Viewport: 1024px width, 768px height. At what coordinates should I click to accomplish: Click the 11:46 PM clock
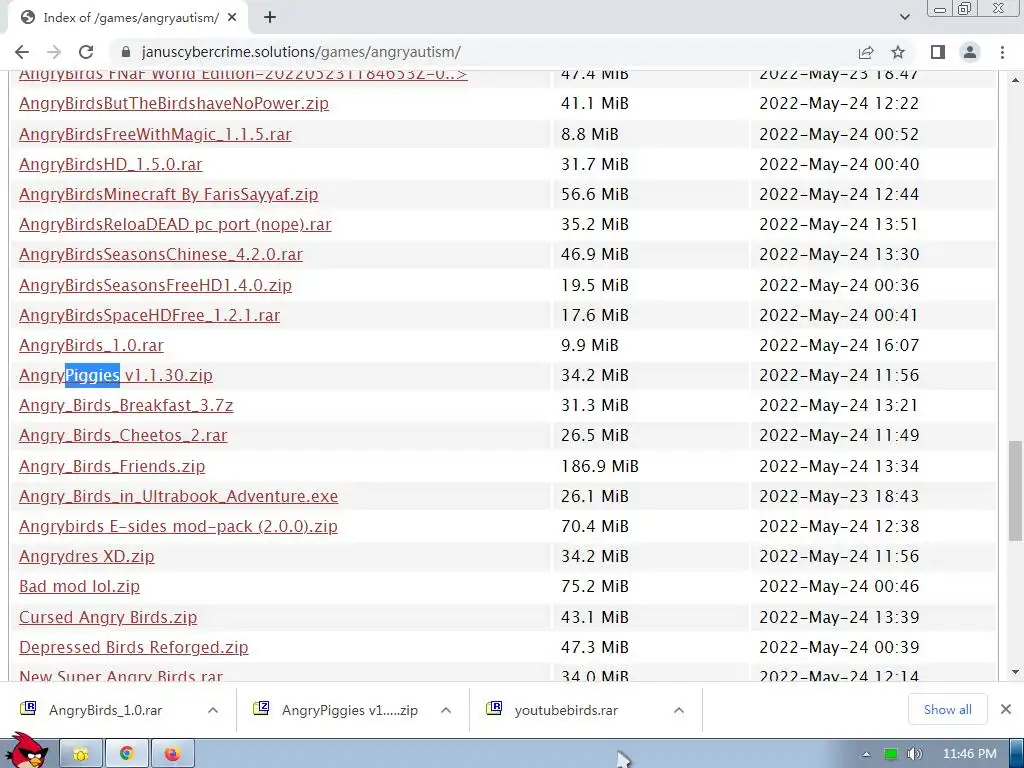970,754
